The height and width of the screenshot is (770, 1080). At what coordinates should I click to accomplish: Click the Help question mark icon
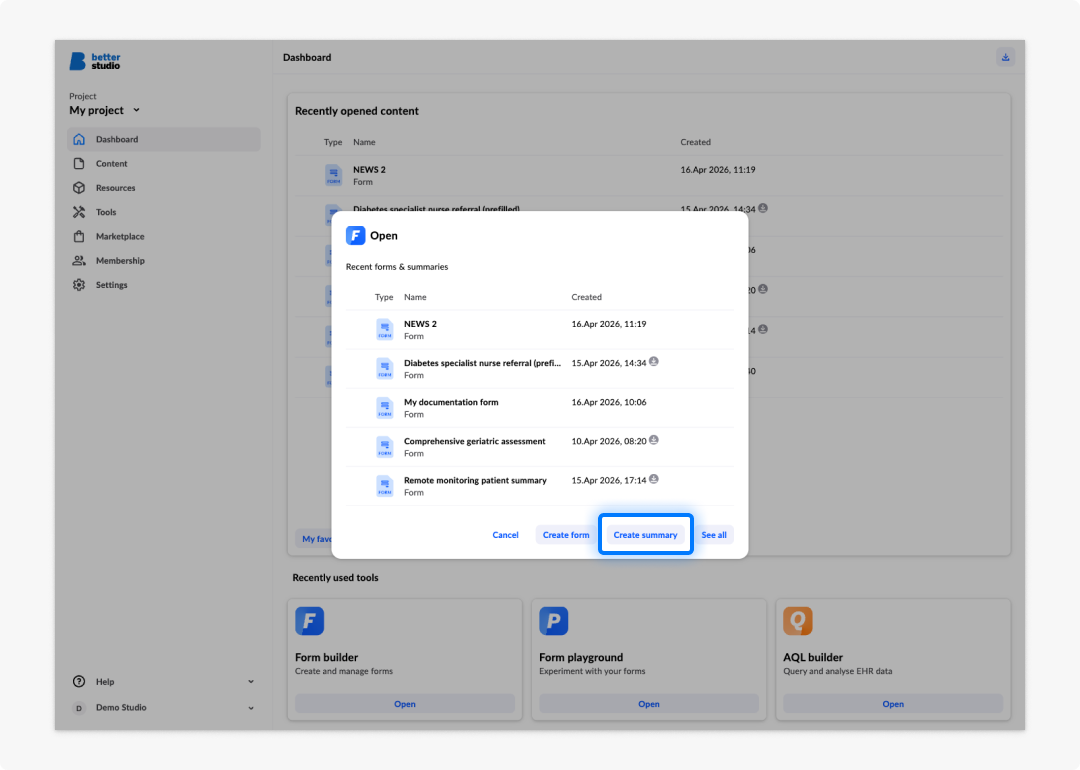[79, 681]
